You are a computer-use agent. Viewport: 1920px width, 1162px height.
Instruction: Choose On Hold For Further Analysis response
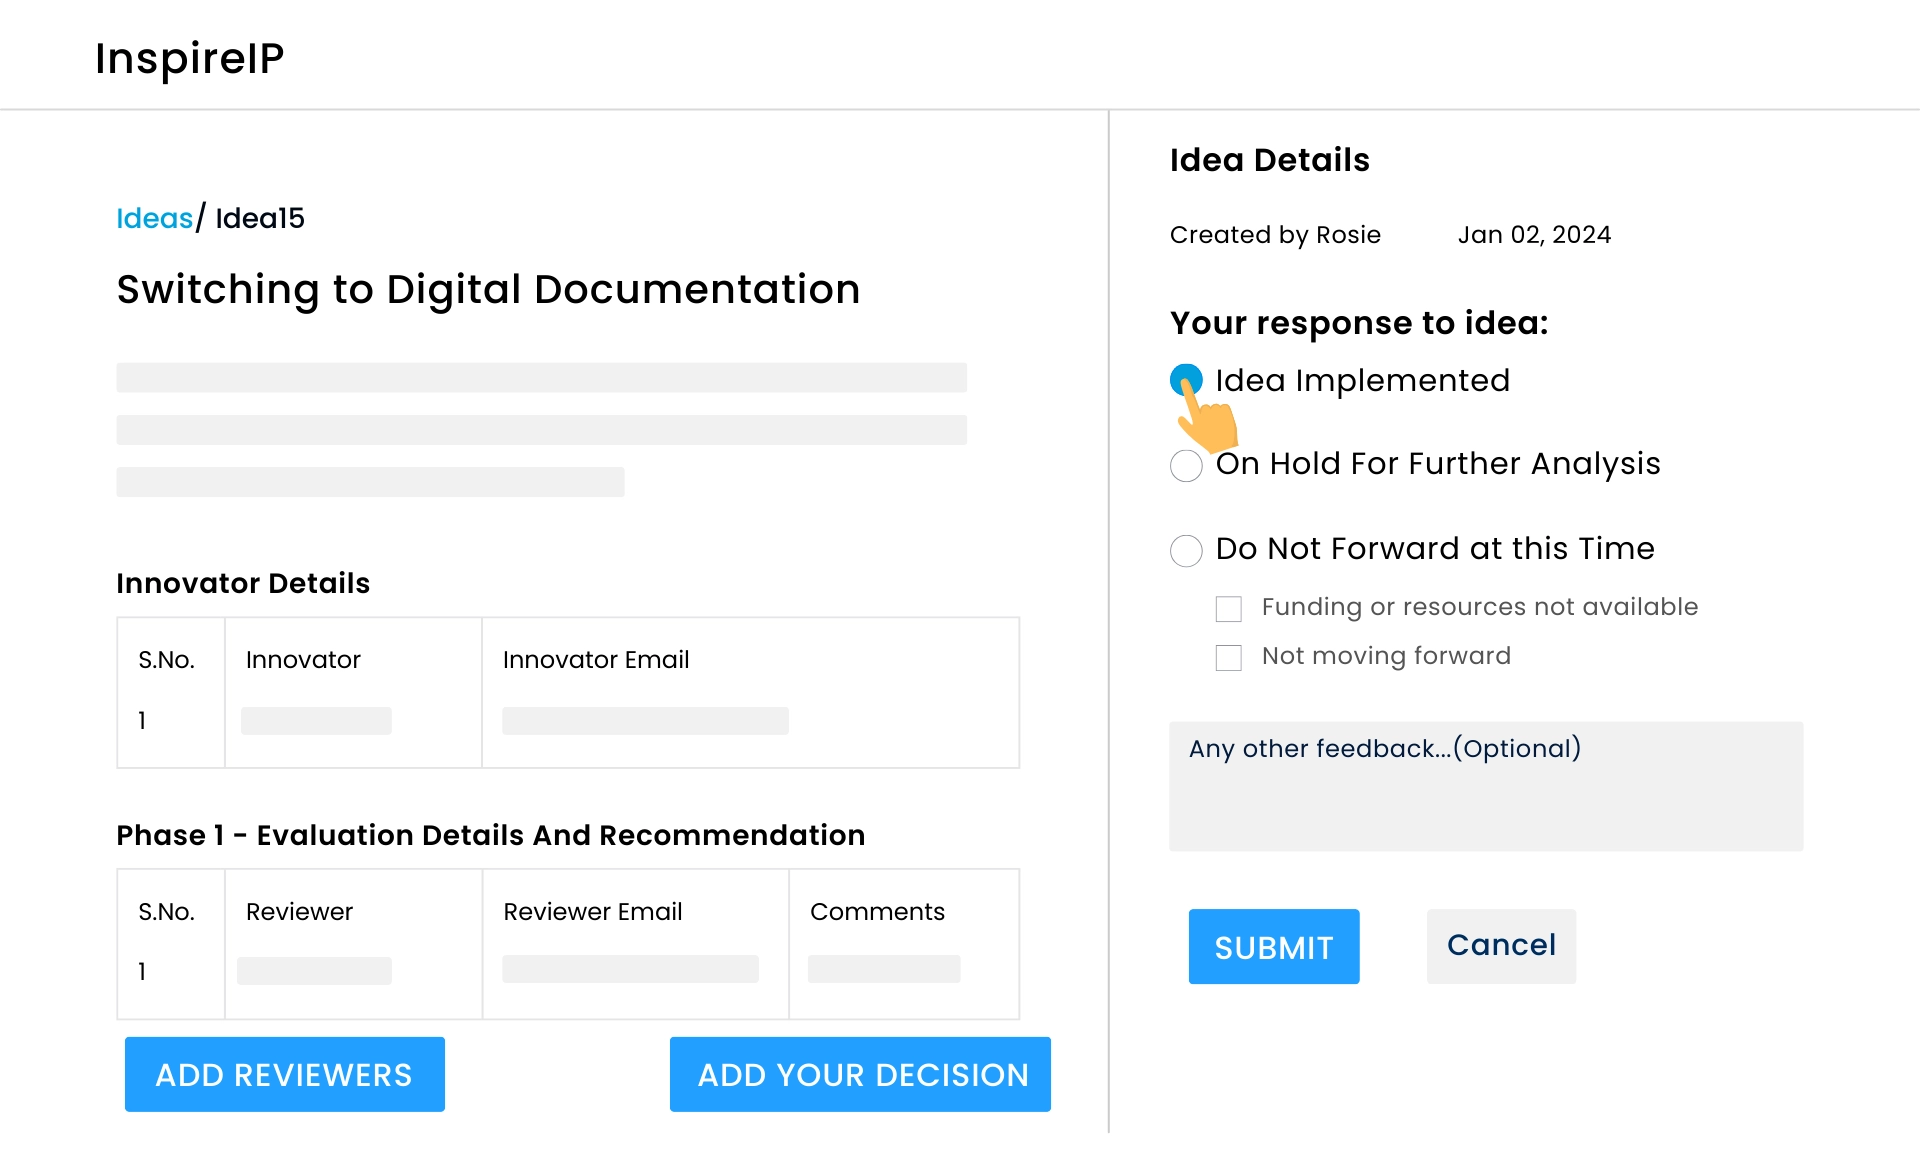pos(1186,465)
